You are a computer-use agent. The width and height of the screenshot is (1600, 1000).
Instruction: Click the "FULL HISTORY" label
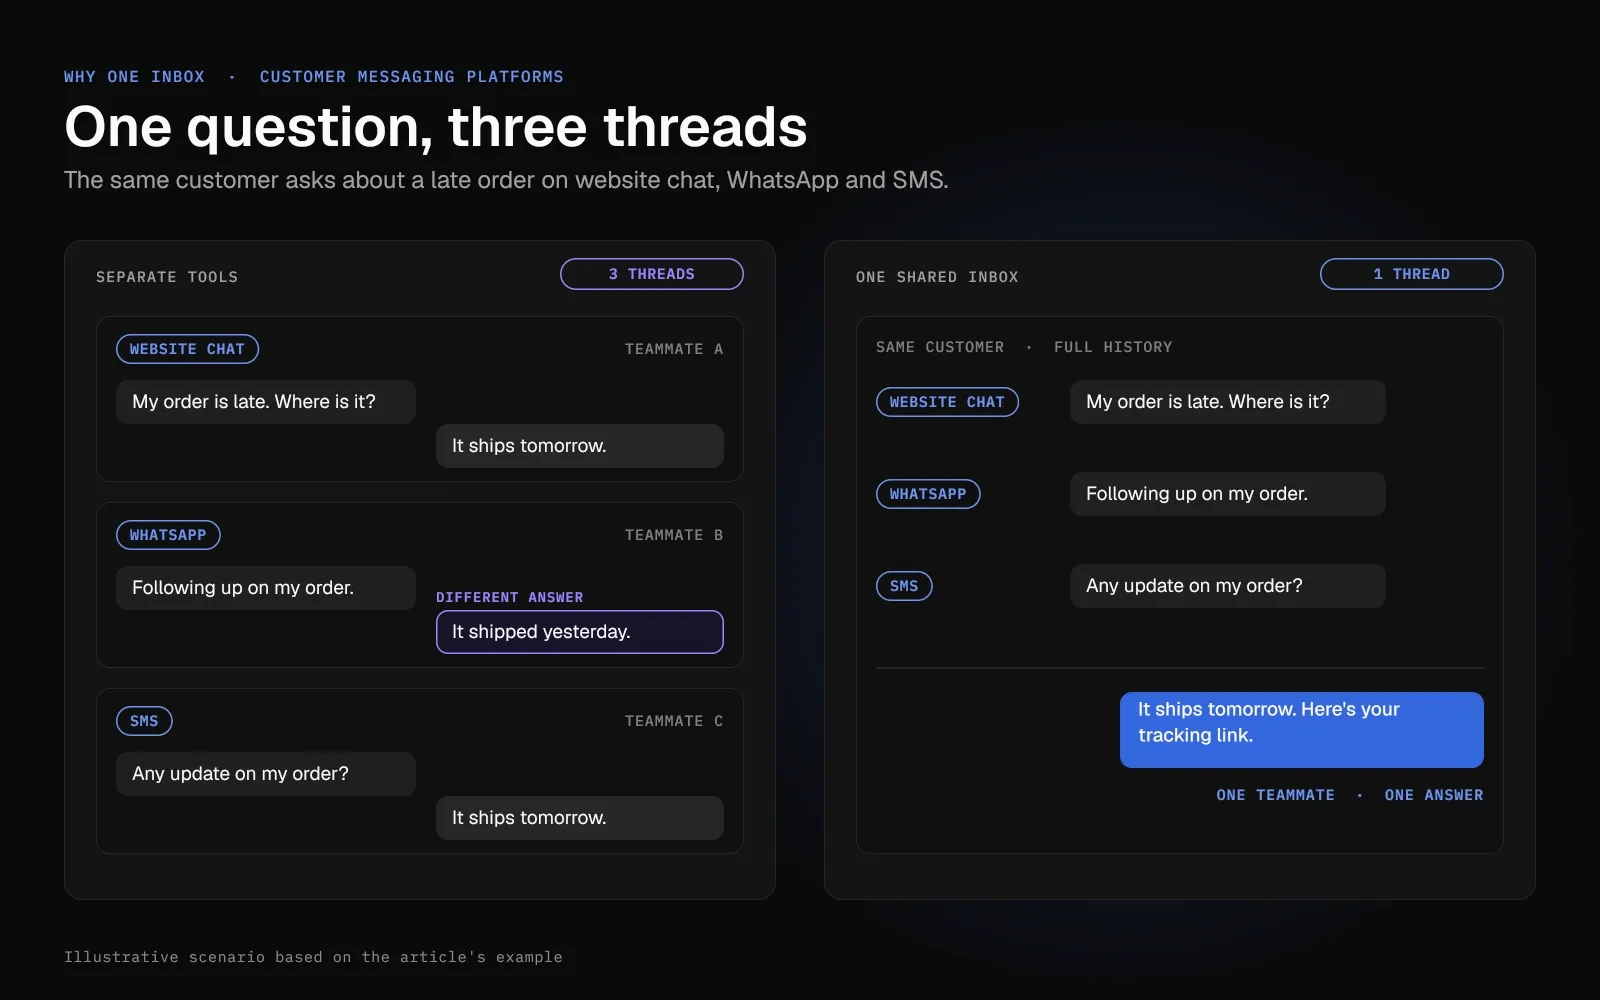(1113, 347)
